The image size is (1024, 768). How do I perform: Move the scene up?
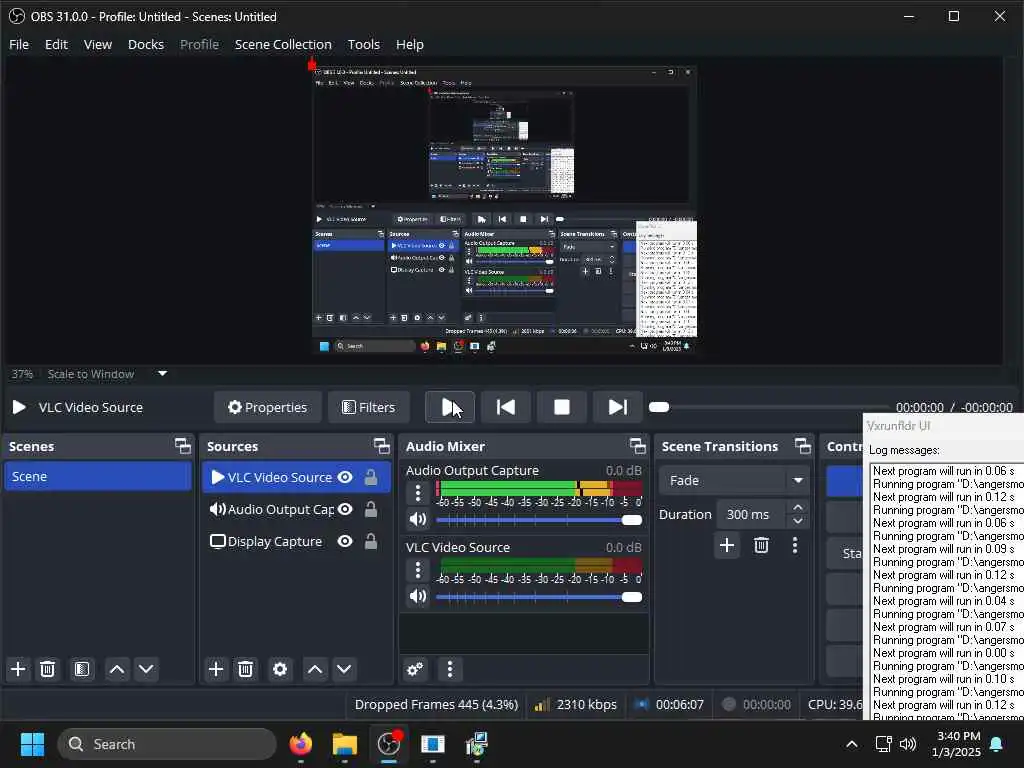click(117, 669)
